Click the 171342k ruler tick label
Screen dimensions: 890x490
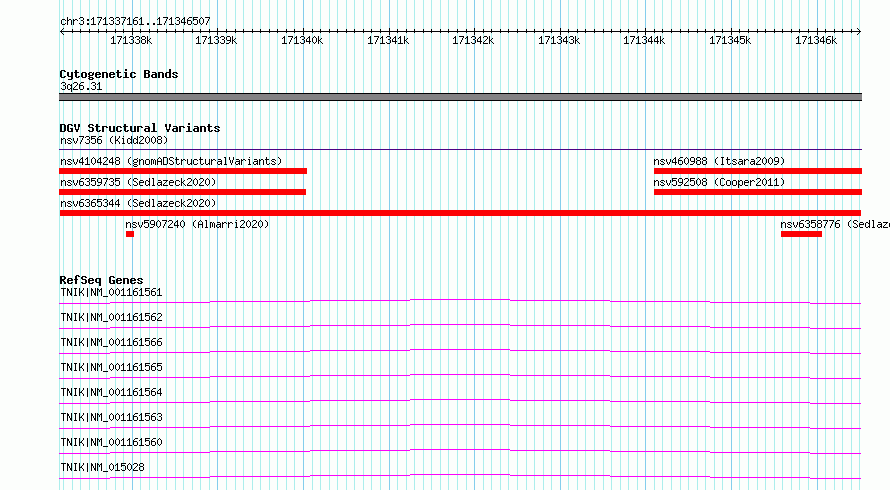[x=473, y=40]
